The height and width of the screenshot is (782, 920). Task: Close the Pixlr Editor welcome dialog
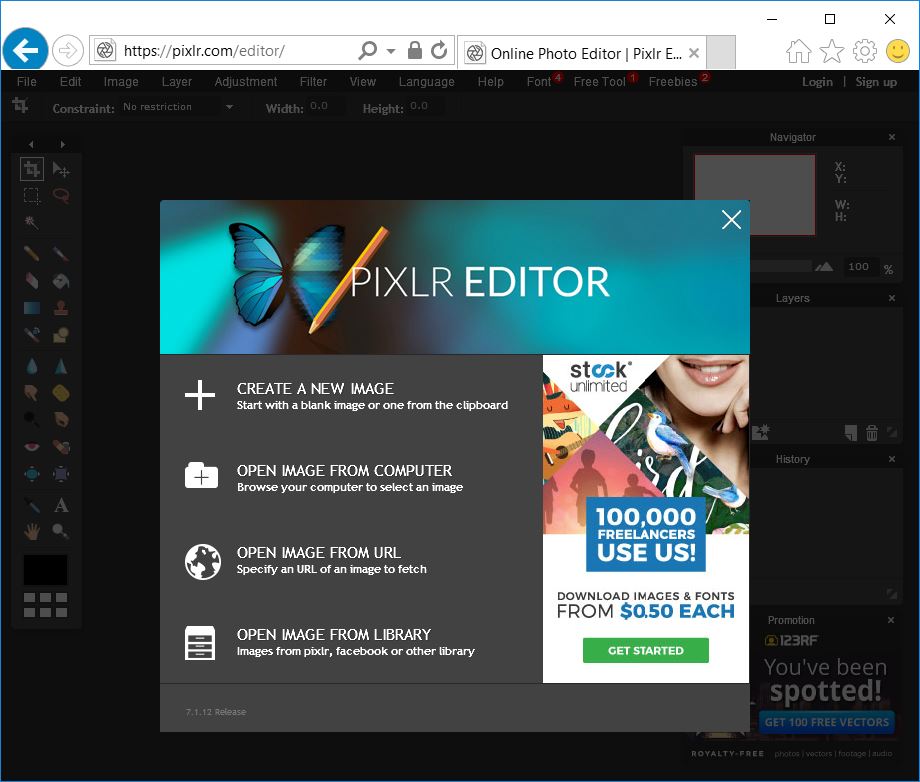tap(731, 220)
